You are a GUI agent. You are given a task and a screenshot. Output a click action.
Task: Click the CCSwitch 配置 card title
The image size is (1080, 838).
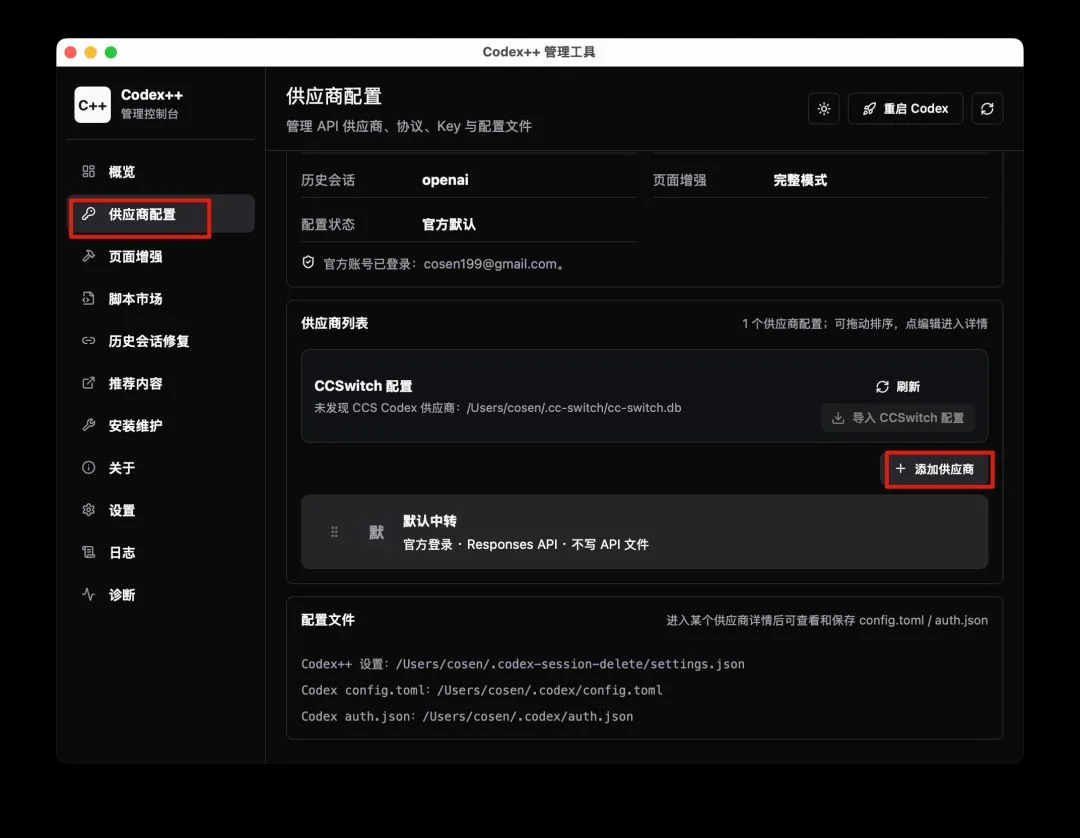point(363,386)
